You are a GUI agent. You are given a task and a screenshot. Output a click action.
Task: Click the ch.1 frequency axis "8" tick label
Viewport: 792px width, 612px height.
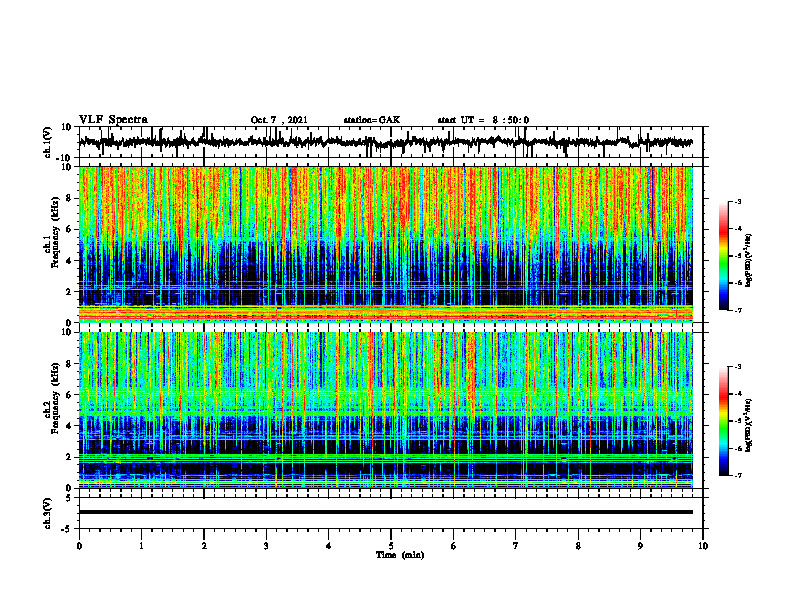coord(71,199)
